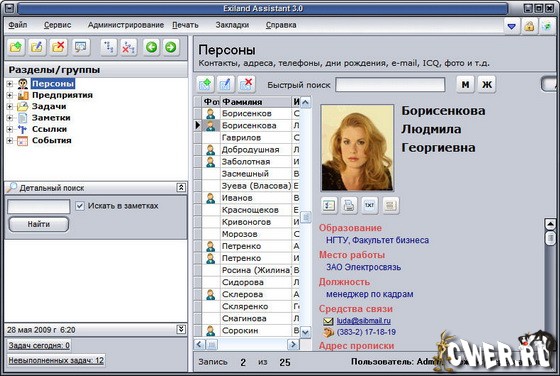The width and height of the screenshot is (560, 376).
Task: Click the edit group pencil icon
Action: pos(37,47)
